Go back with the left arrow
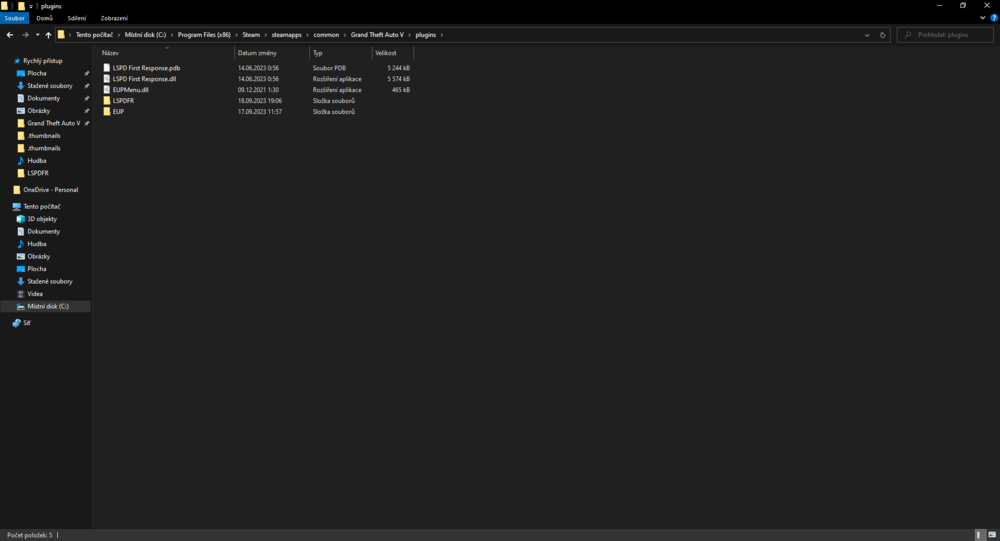 [x=10, y=35]
